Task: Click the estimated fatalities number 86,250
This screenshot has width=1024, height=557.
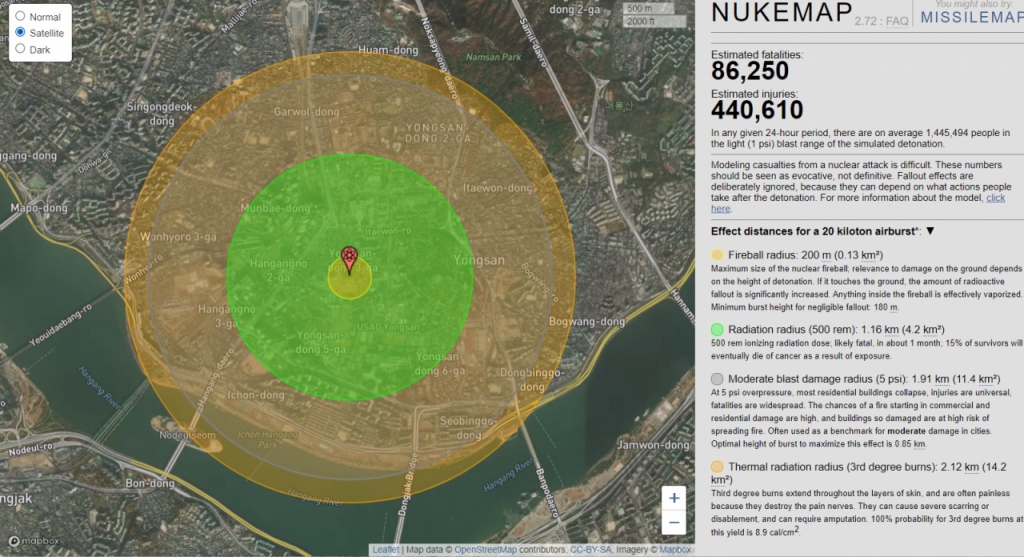Action: click(x=750, y=71)
